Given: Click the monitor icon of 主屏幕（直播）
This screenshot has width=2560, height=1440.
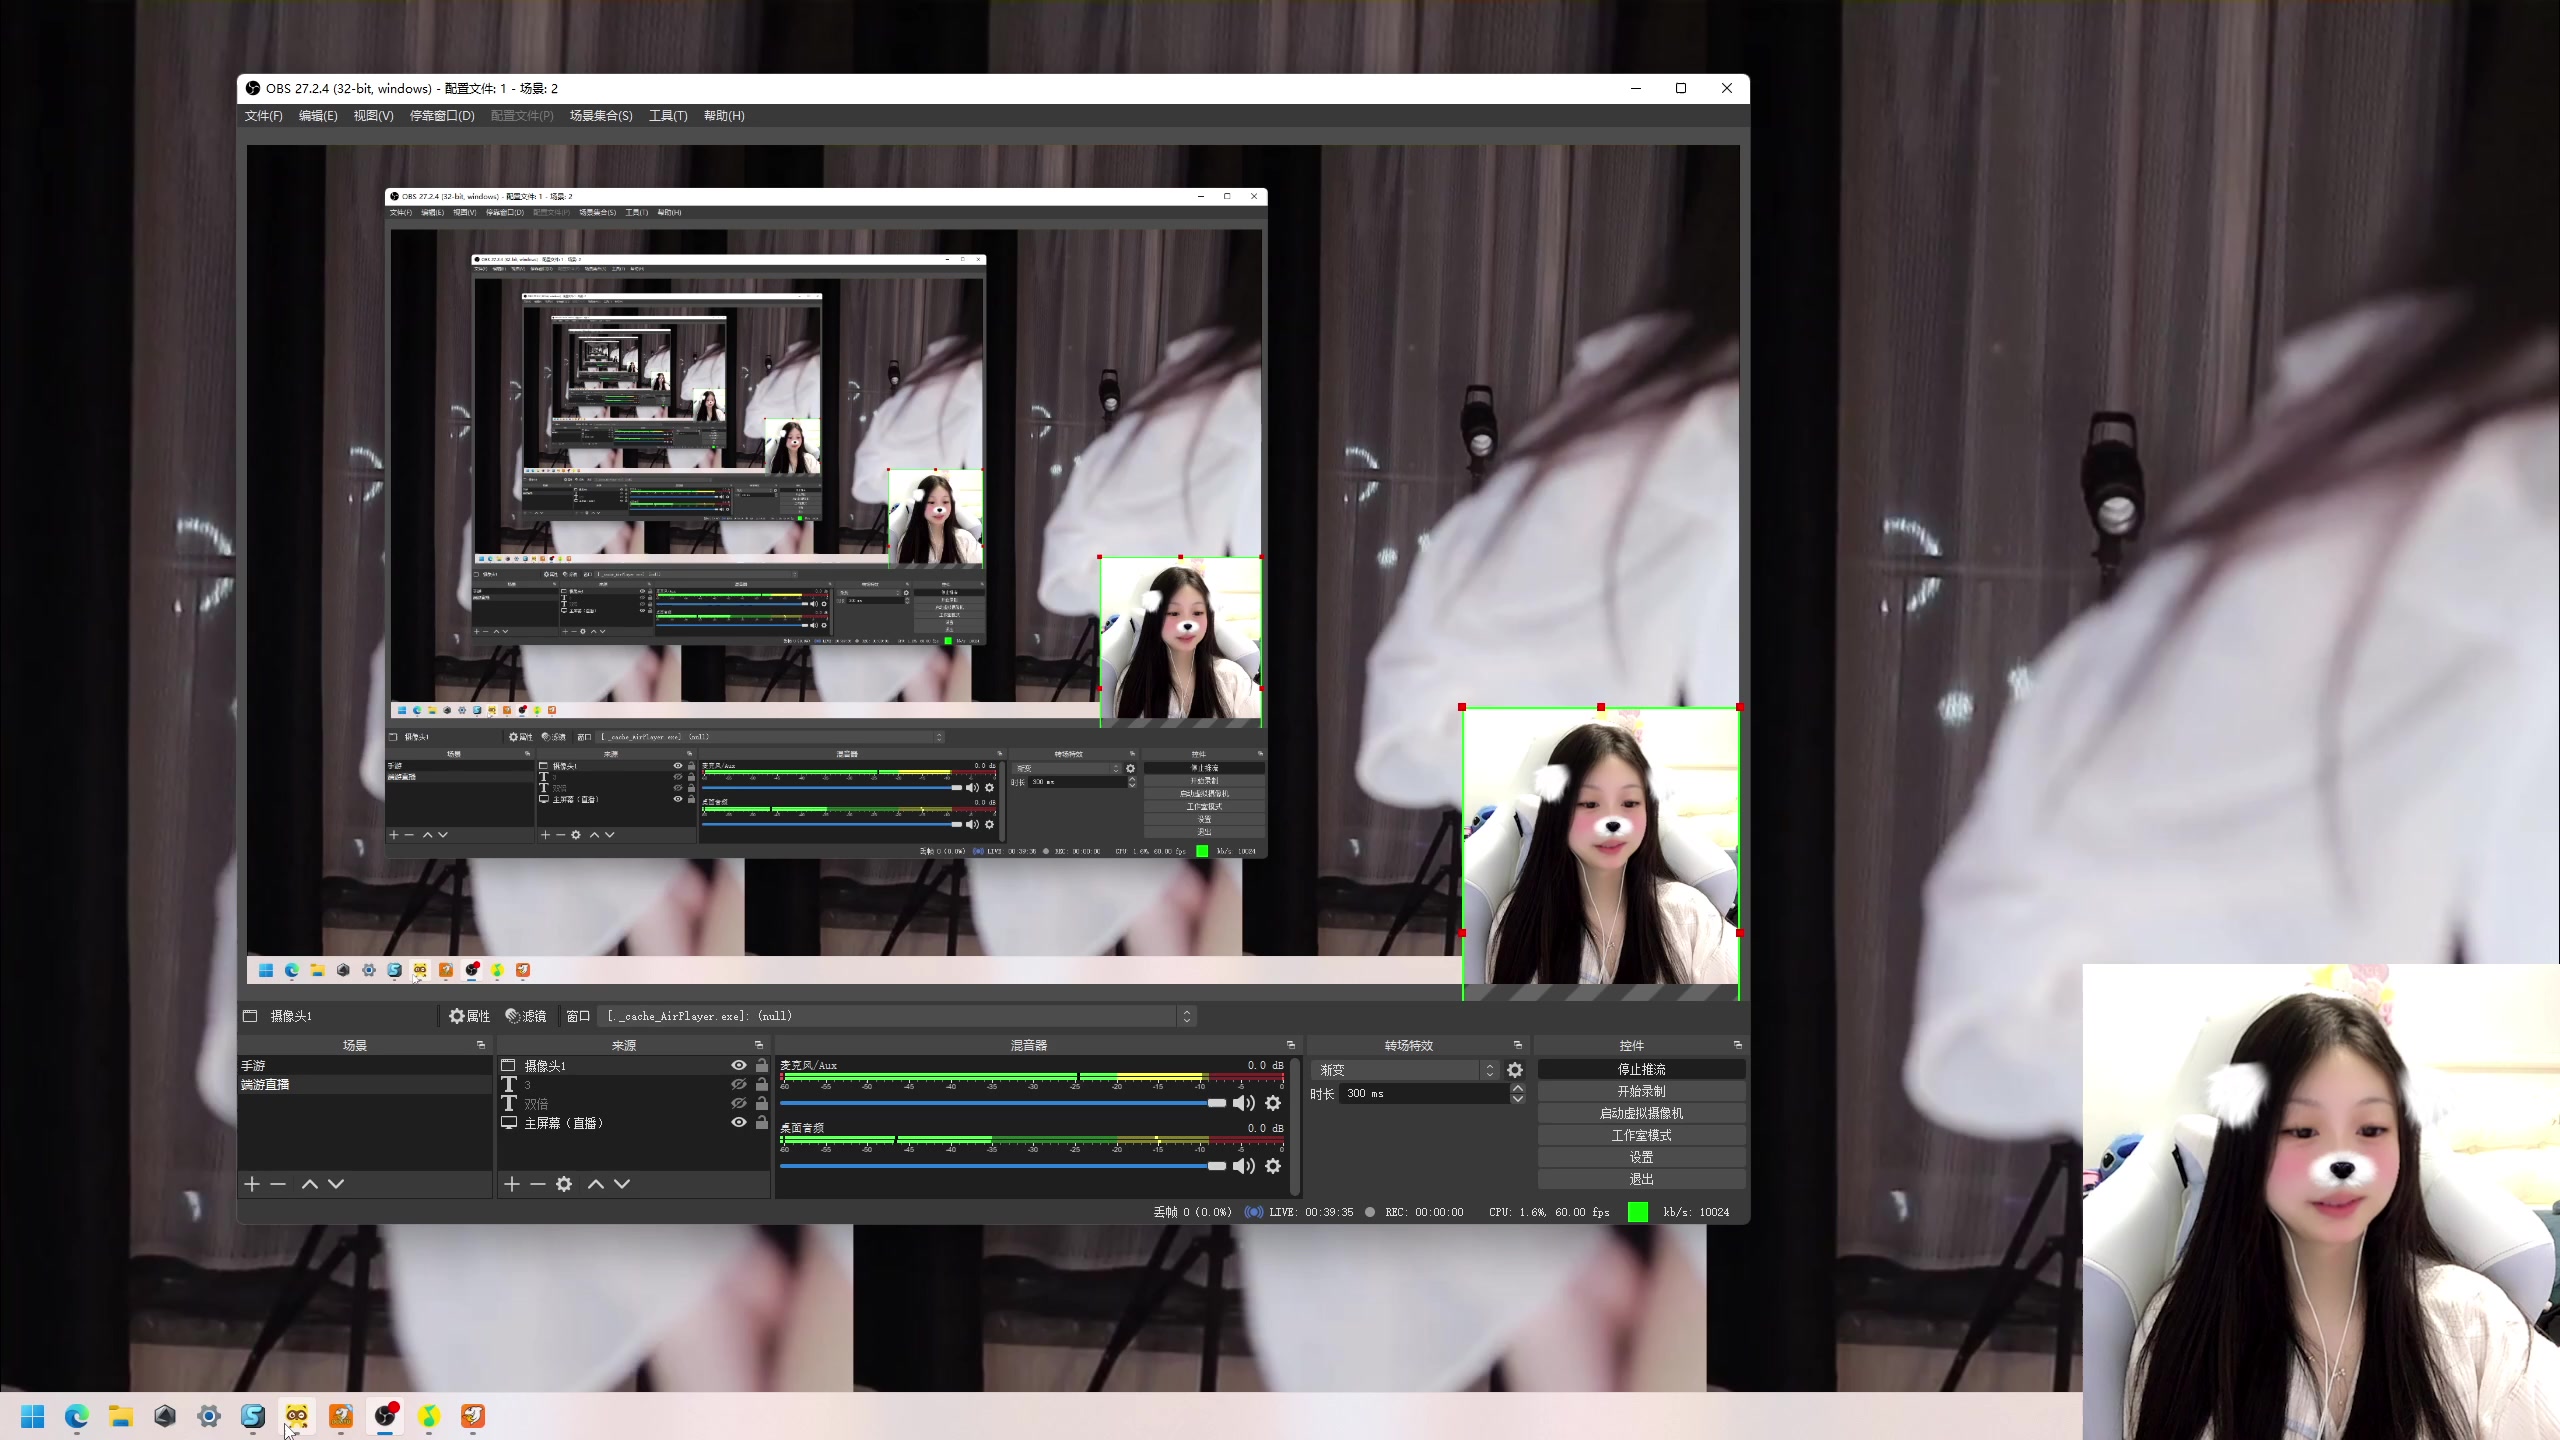Looking at the screenshot, I should click(x=509, y=1123).
